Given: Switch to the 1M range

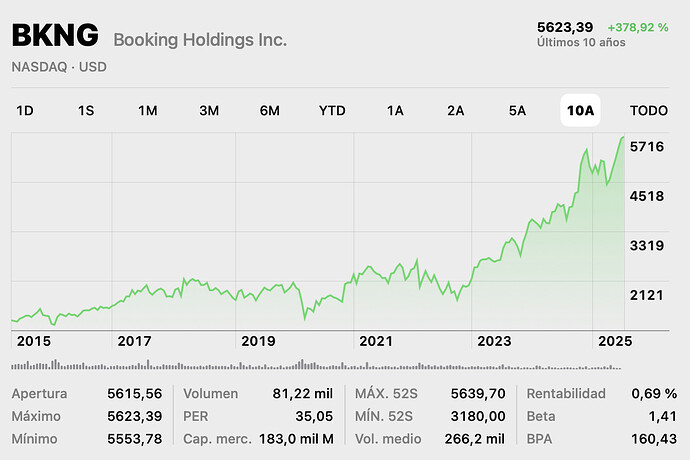Looking at the screenshot, I should pyautogui.click(x=147, y=110).
